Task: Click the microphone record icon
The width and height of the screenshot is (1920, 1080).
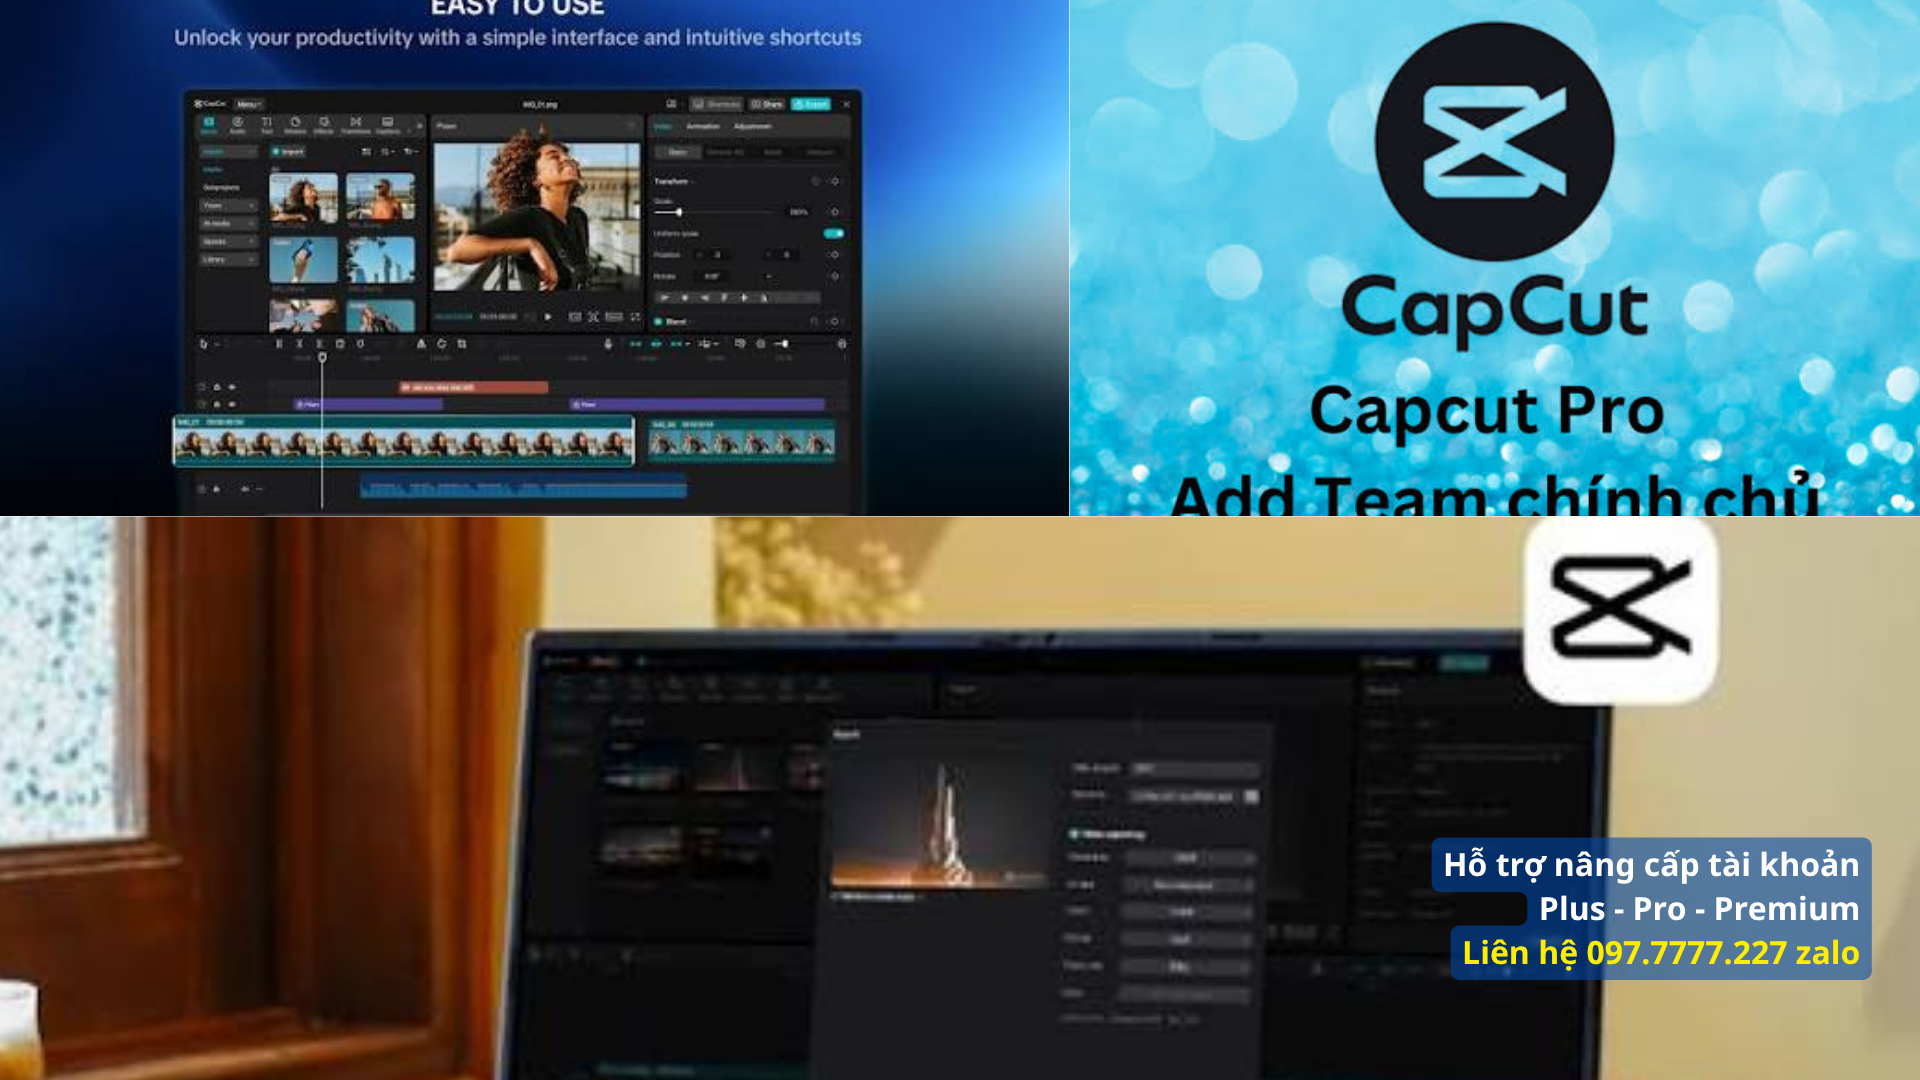Action: (608, 344)
